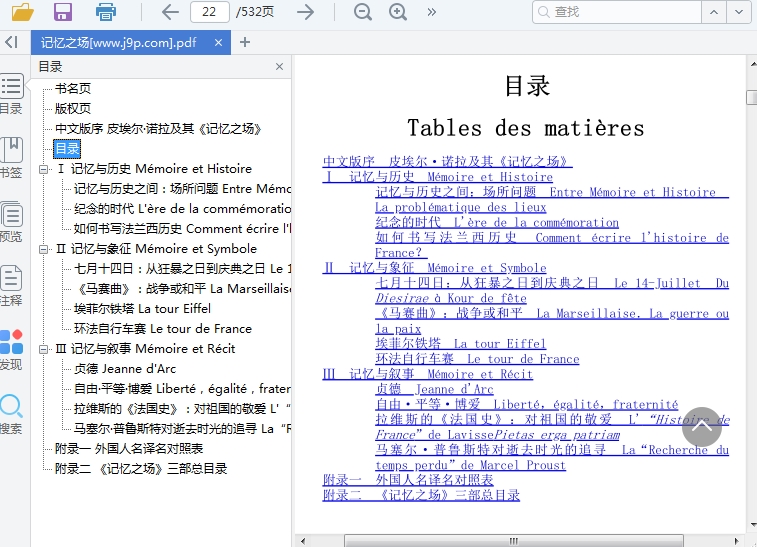Image resolution: width=757 pixels, height=547 pixels.
Task: Go to next page with right arrow
Action: [306, 12]
